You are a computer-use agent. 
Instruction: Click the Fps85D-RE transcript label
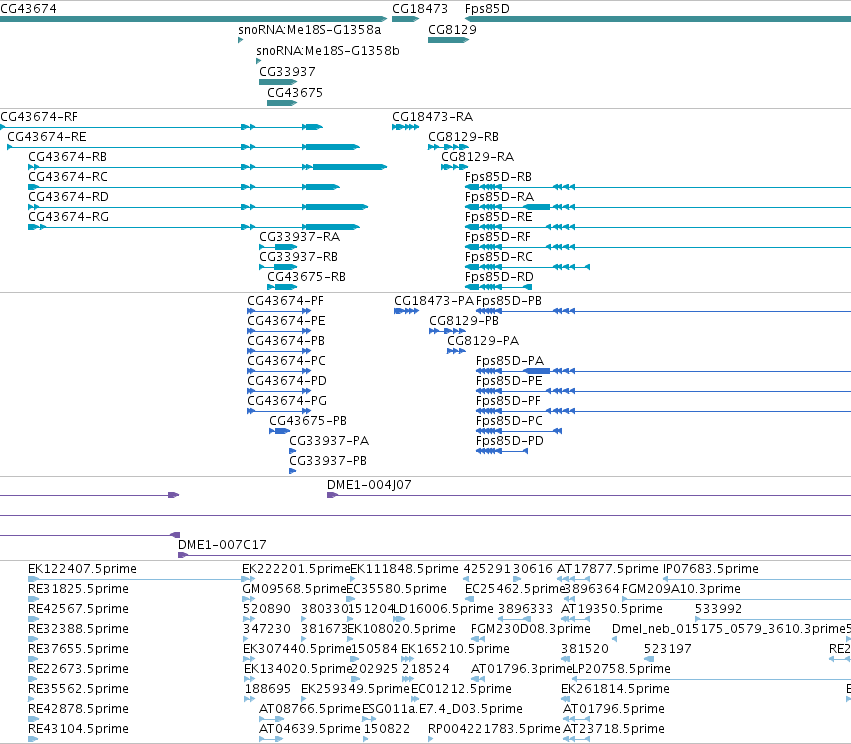(499, 217)
